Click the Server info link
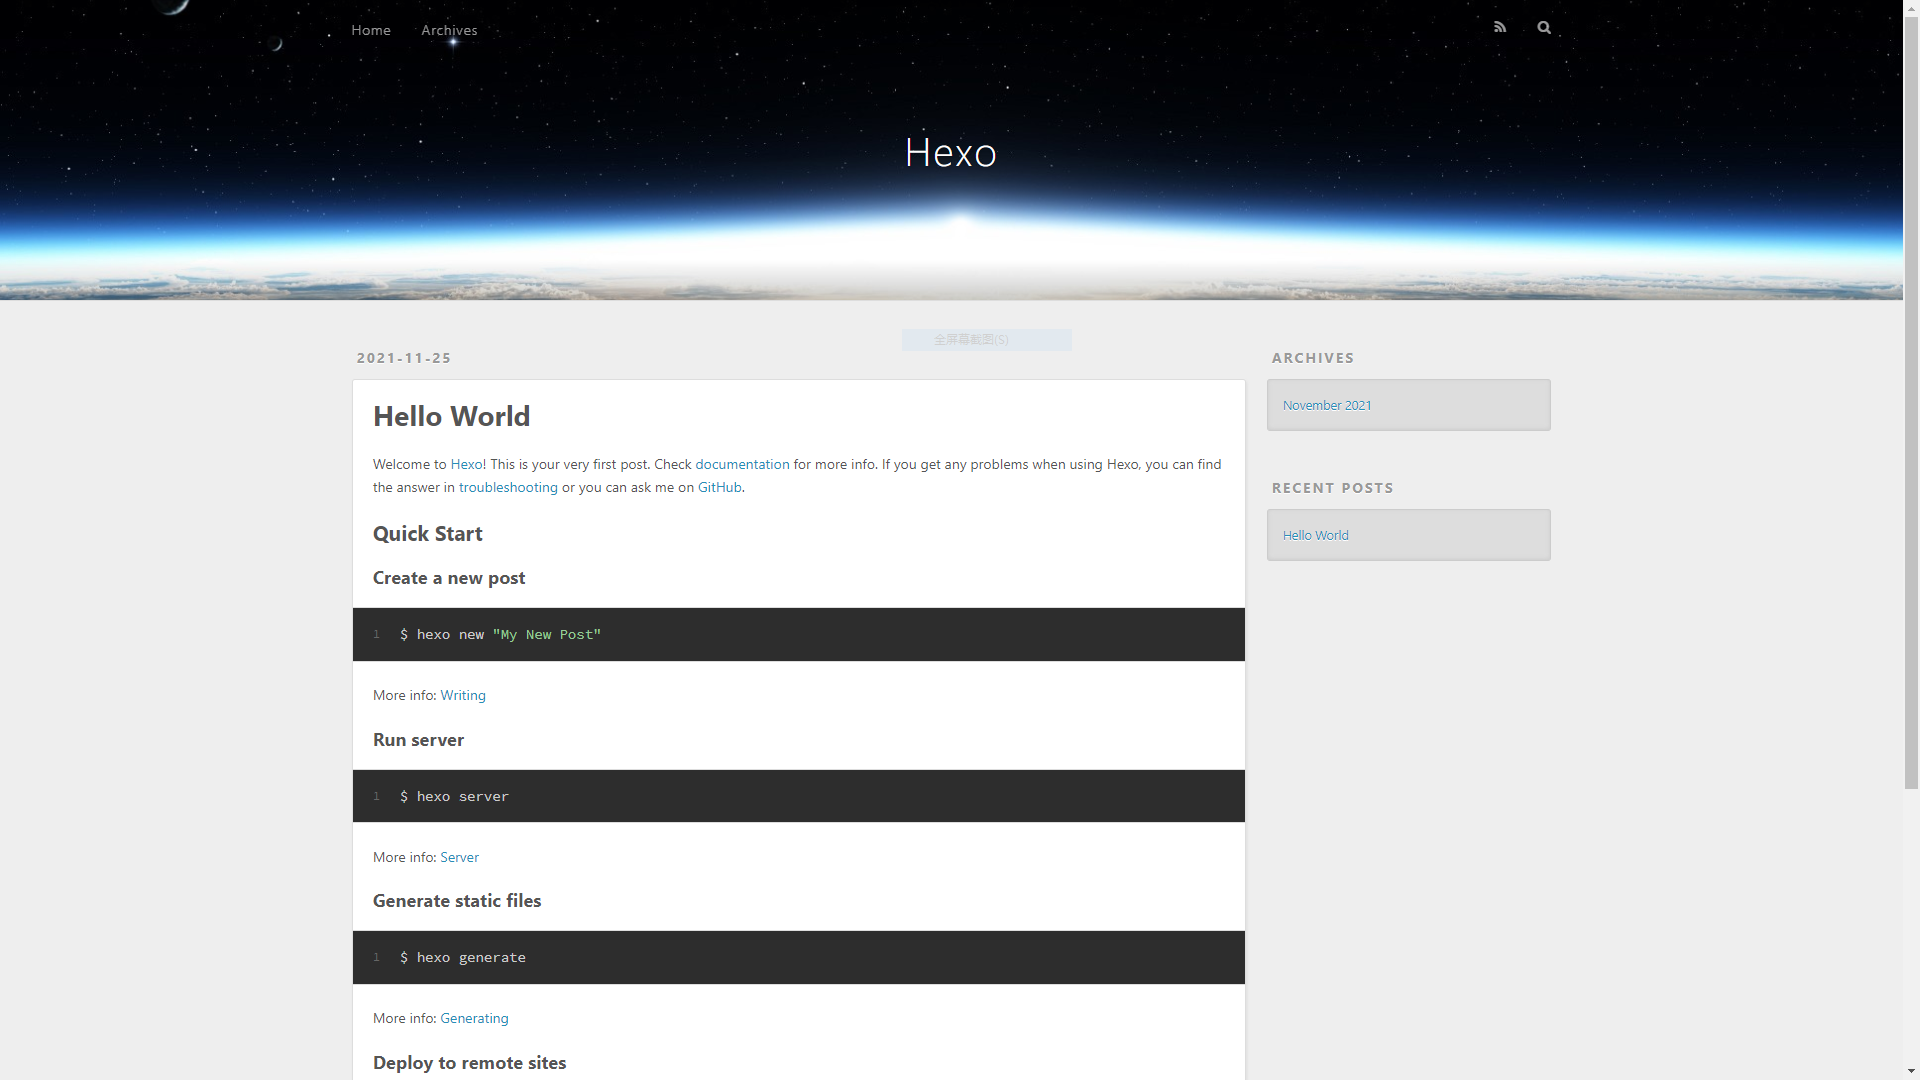1920x1080 pixels. 459,856
